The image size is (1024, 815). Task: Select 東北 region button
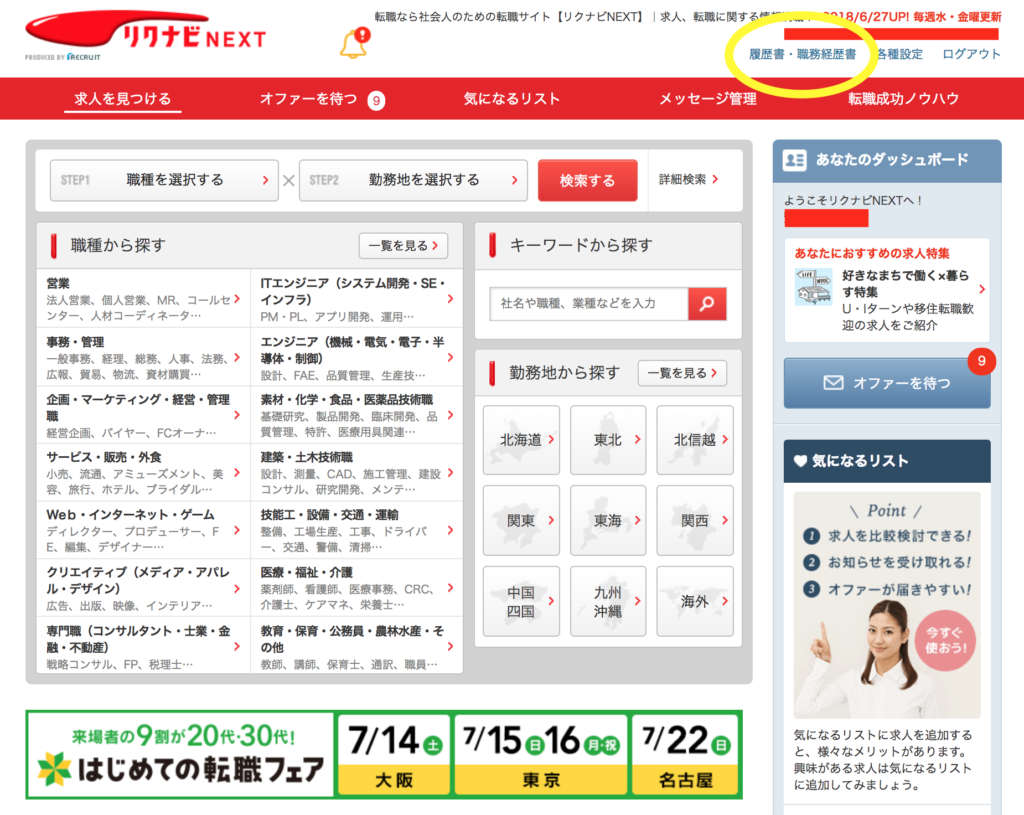[608, 440]
